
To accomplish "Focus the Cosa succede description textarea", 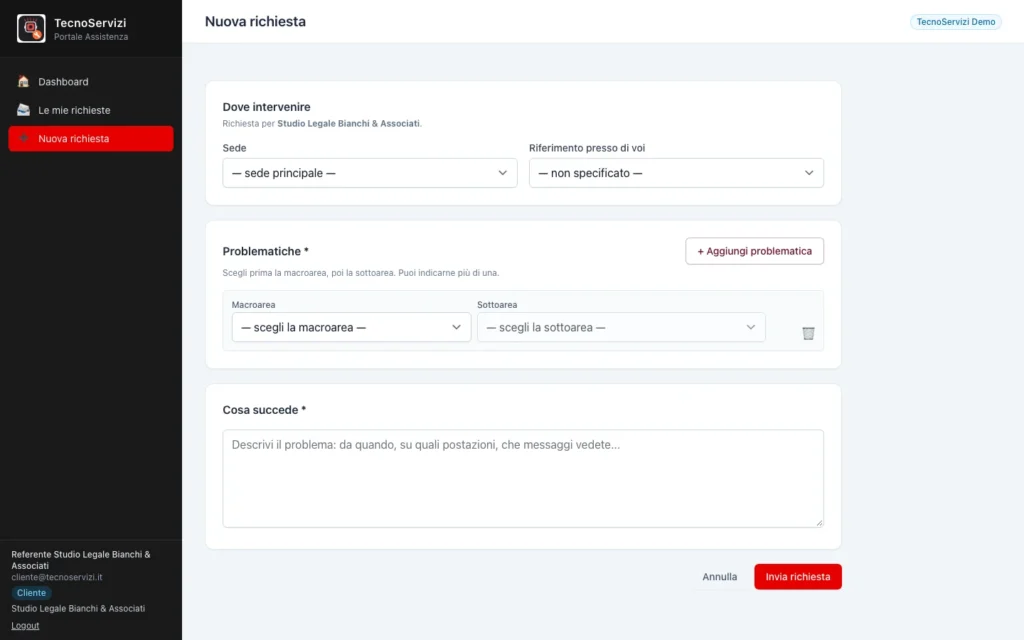I will pos(522,478).
